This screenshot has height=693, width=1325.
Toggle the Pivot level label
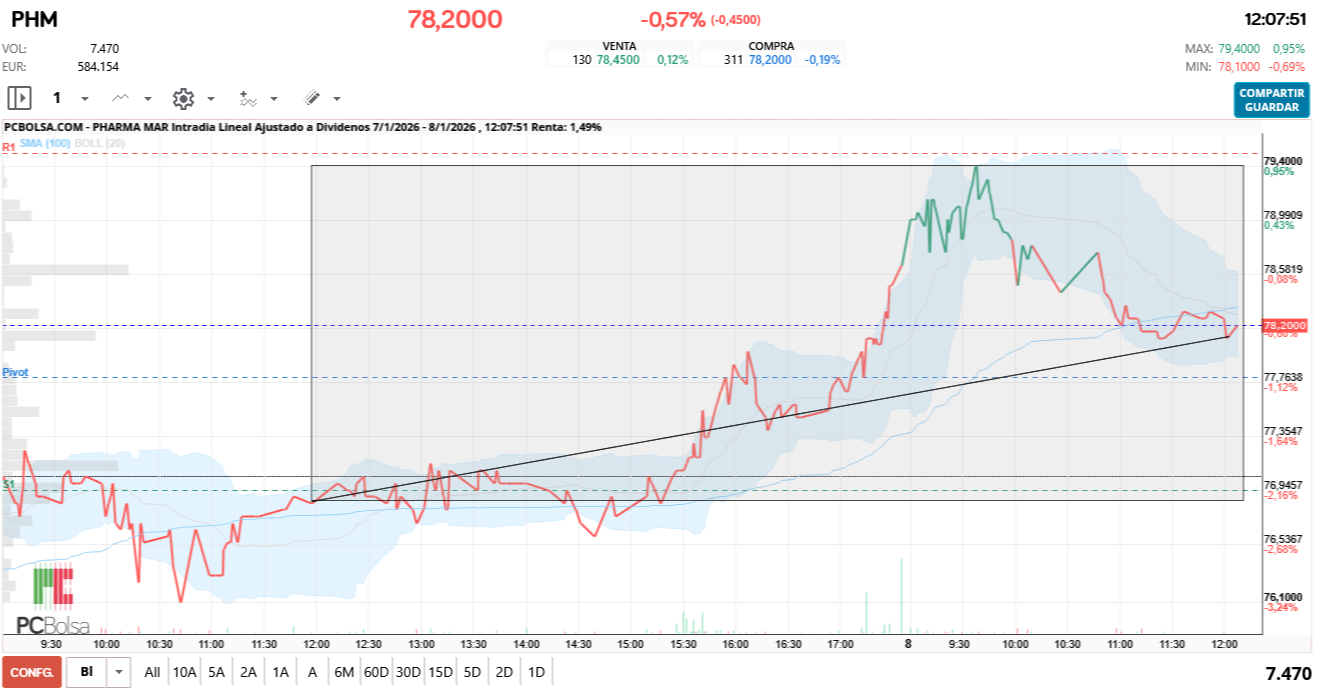click(17, 373)
